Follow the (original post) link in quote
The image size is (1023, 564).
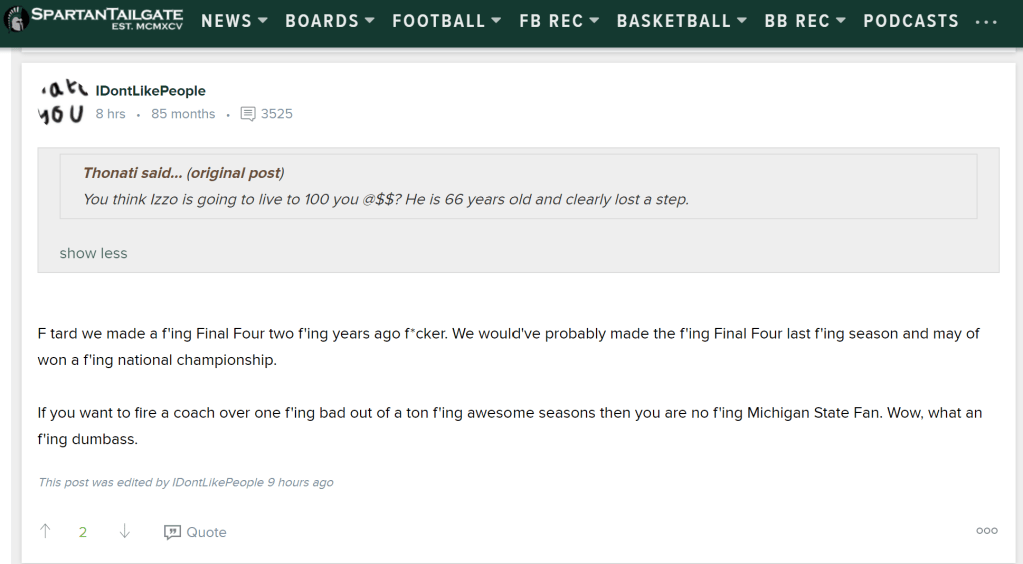[234, 173]
